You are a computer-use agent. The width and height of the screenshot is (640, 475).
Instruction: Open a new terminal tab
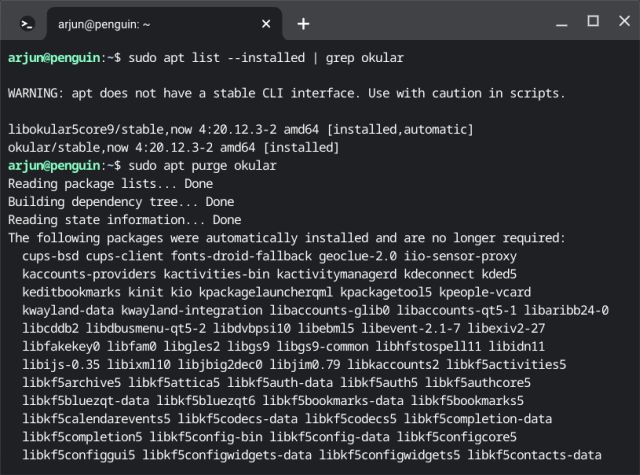(303, 23)
